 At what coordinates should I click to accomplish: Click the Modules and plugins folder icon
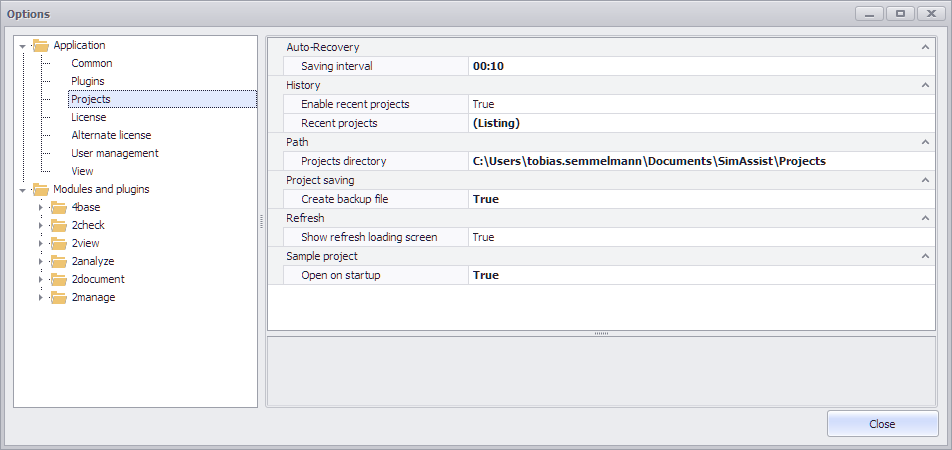click(x=40, y=190)
